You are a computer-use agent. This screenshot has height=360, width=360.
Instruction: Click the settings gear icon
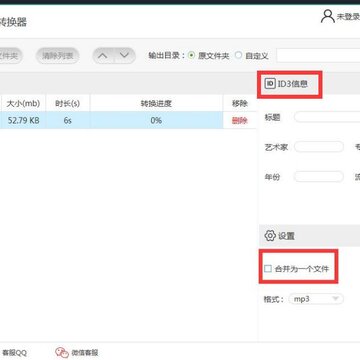coord(270,236)
